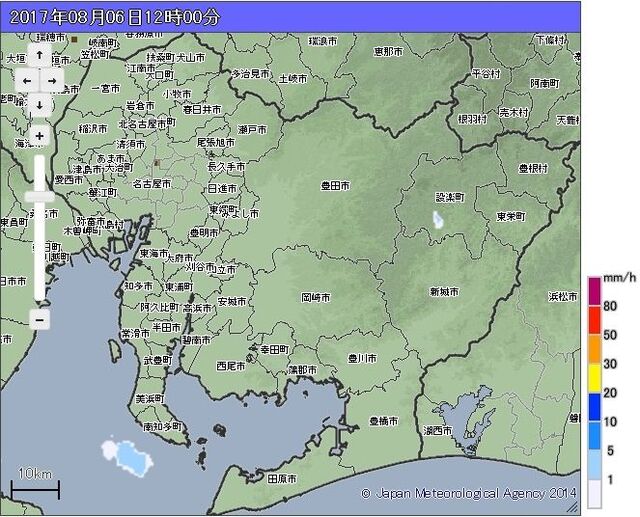
Task: Click the 設楽町 map label
Action: coord(450,197)
